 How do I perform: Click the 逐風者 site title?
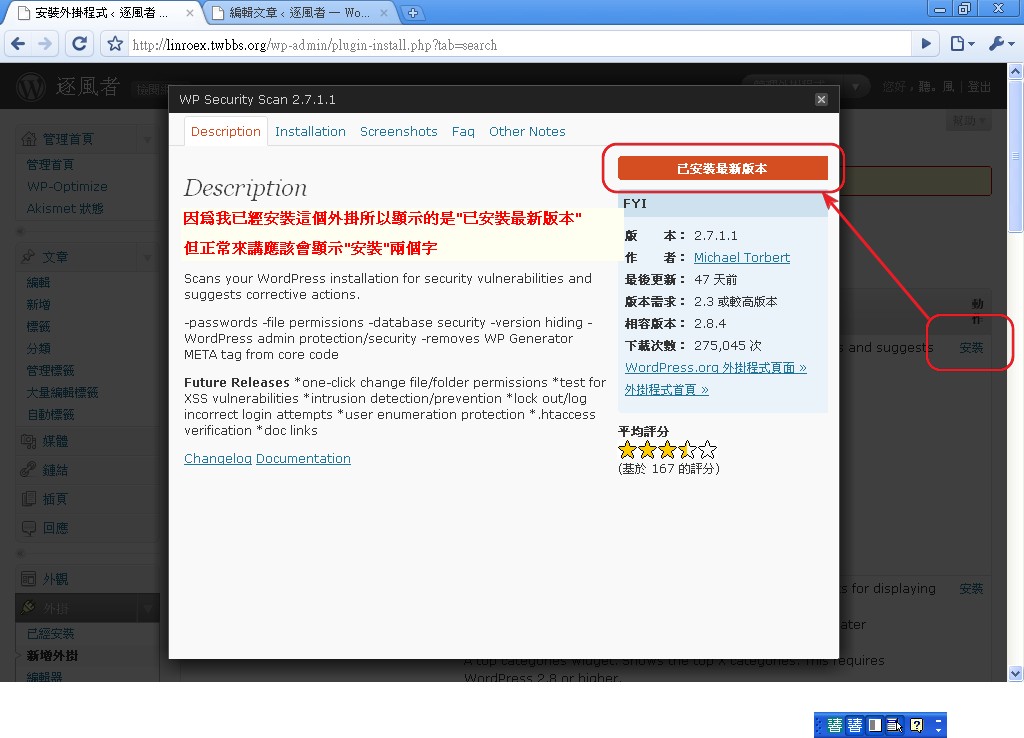click(x=88, y=86)
